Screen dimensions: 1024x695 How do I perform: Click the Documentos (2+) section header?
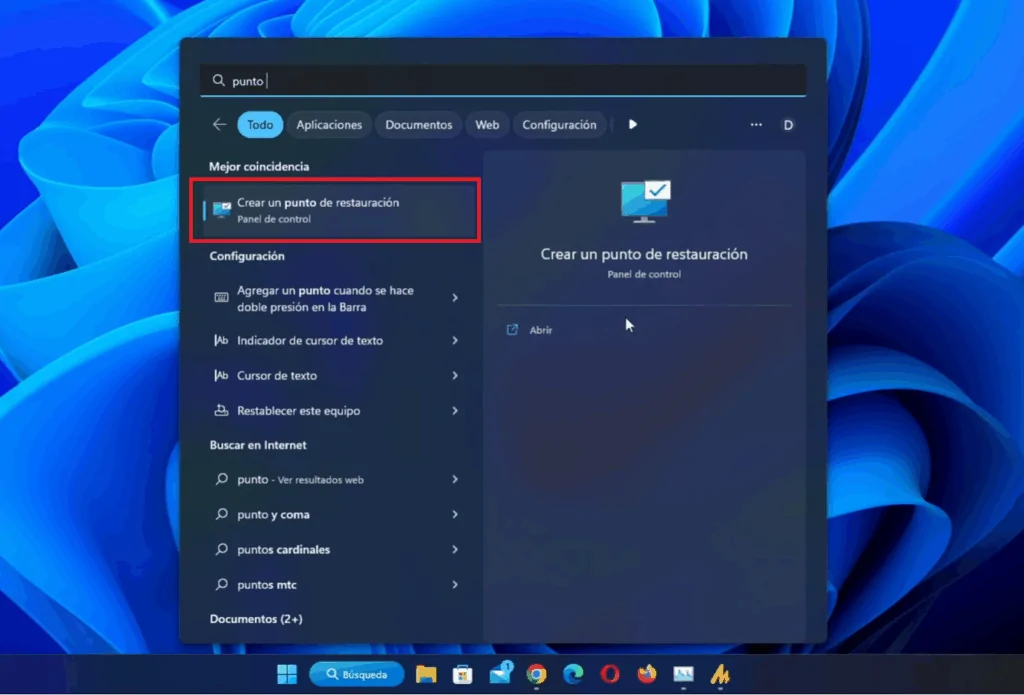[x=256, y=619]
